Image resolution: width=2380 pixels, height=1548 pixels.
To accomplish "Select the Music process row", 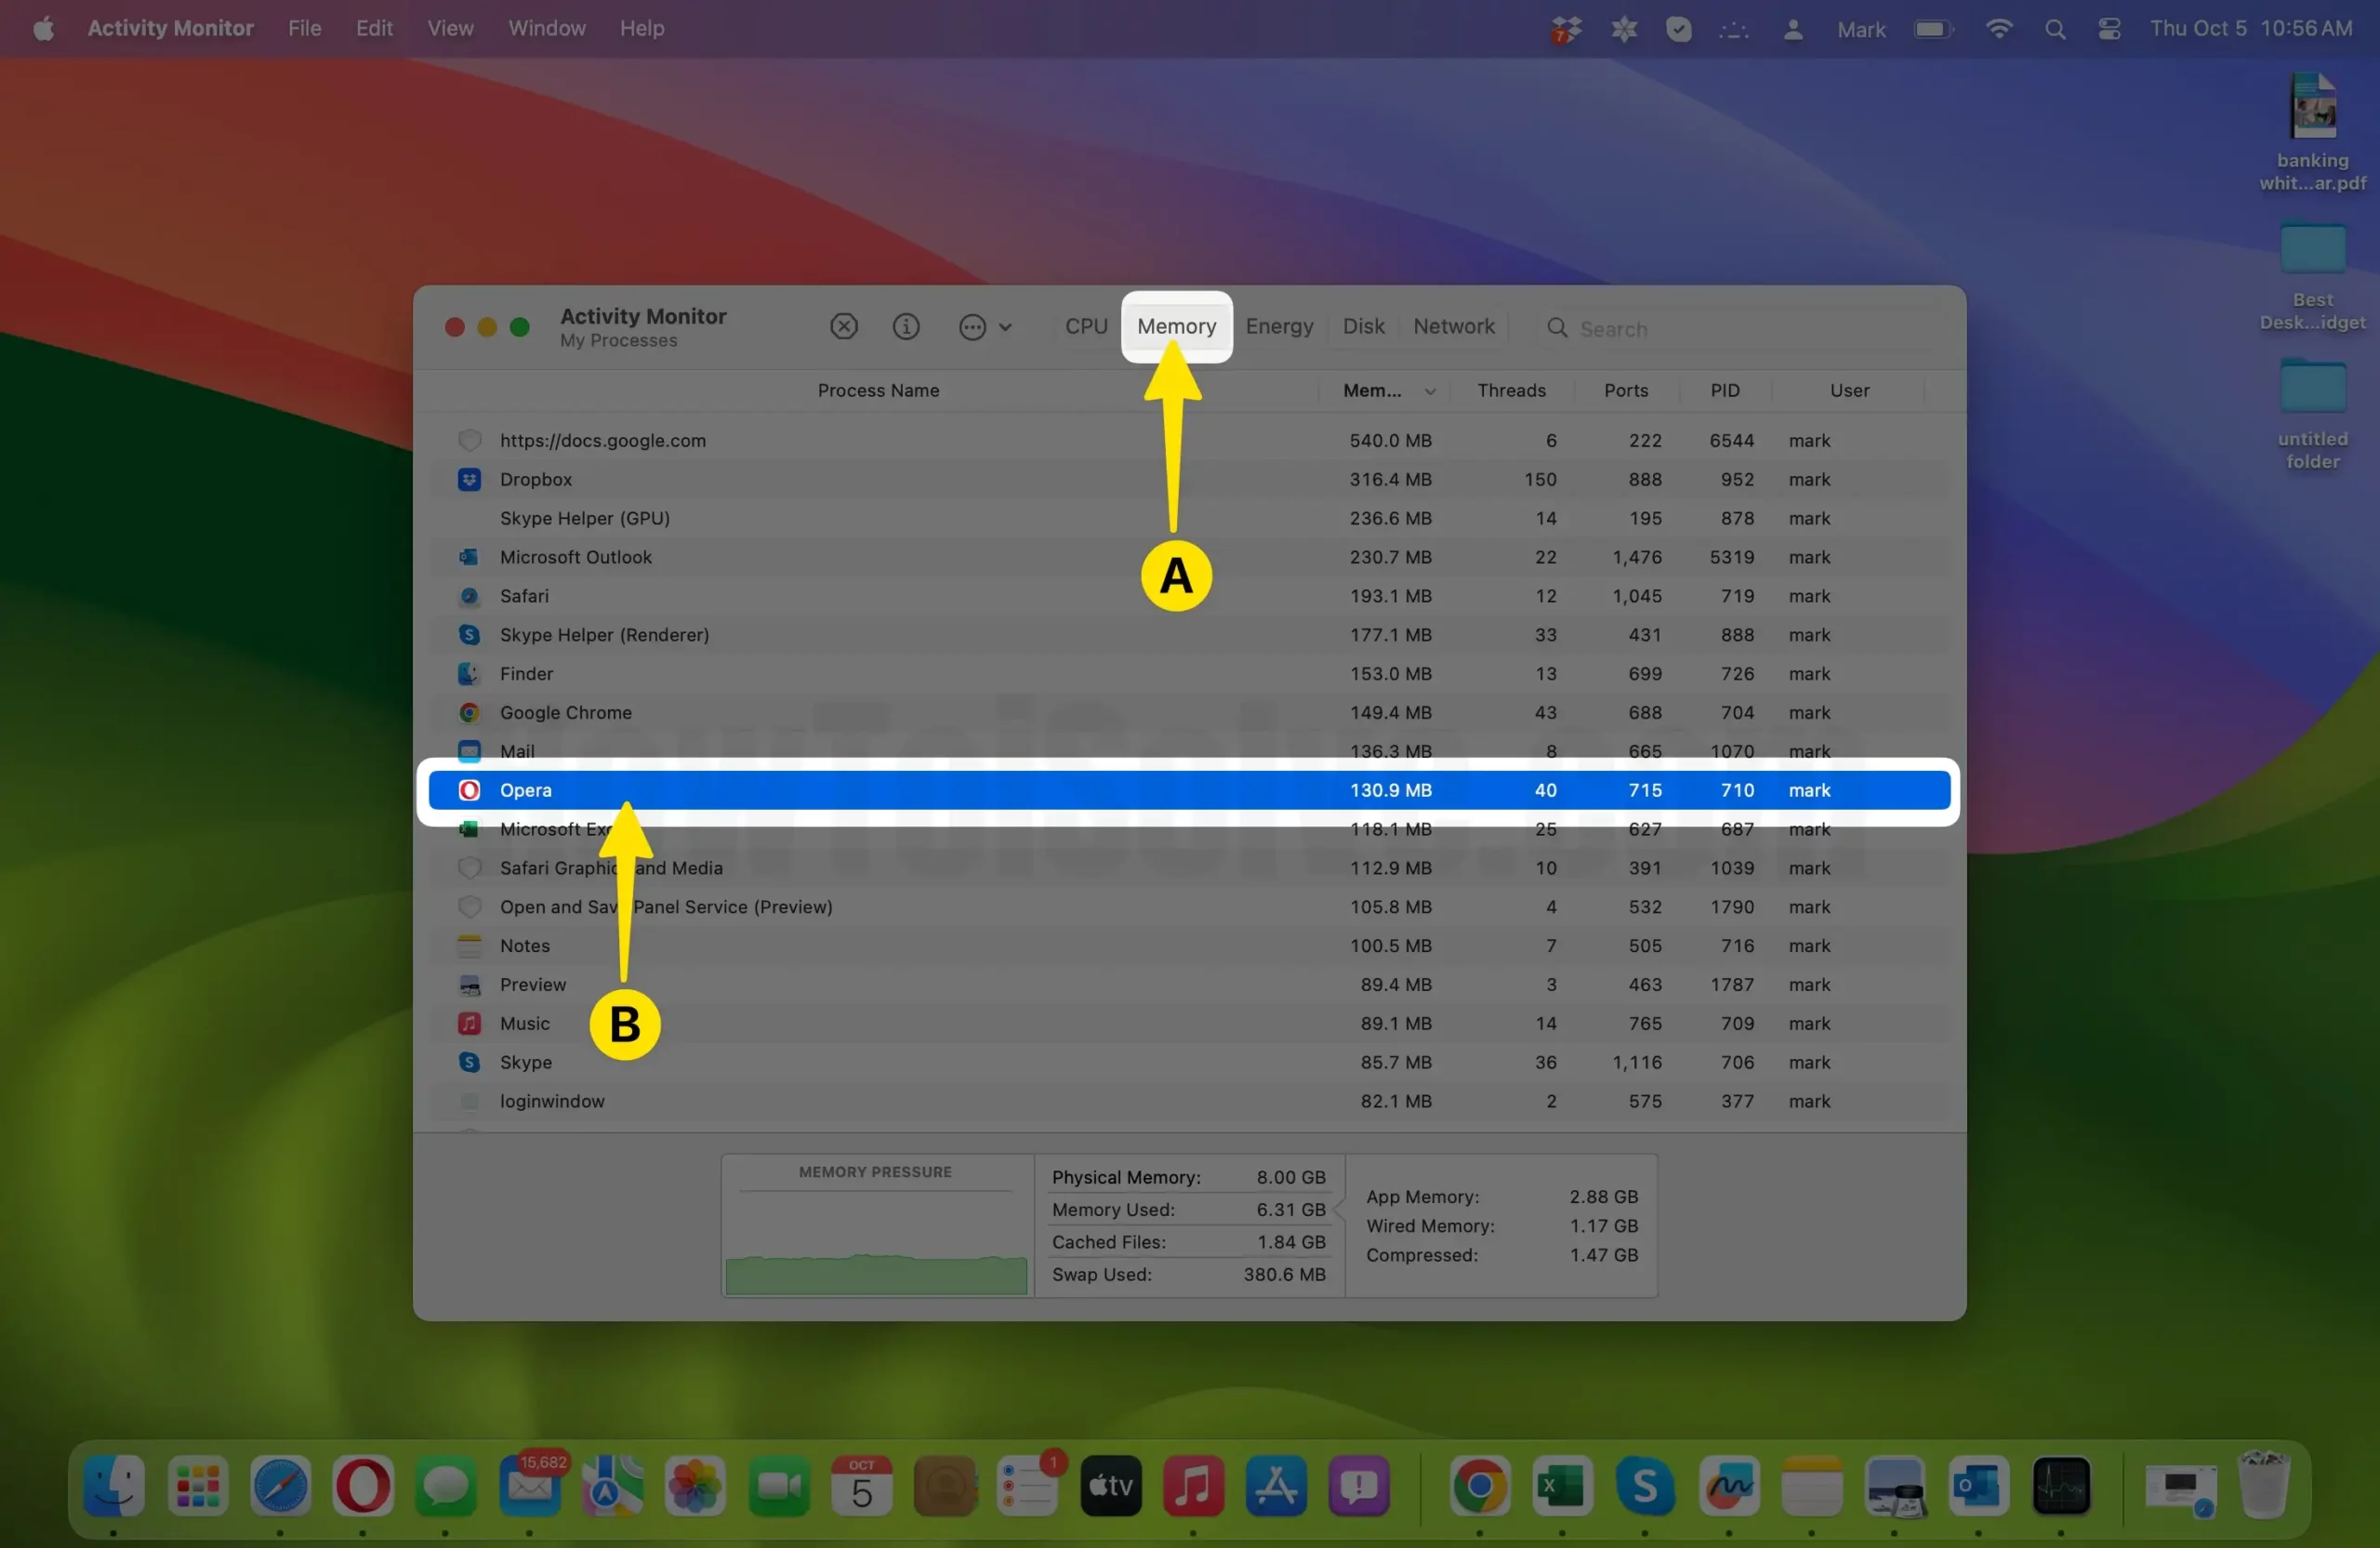I will pyautogui.click(x=1189, y=1024).
